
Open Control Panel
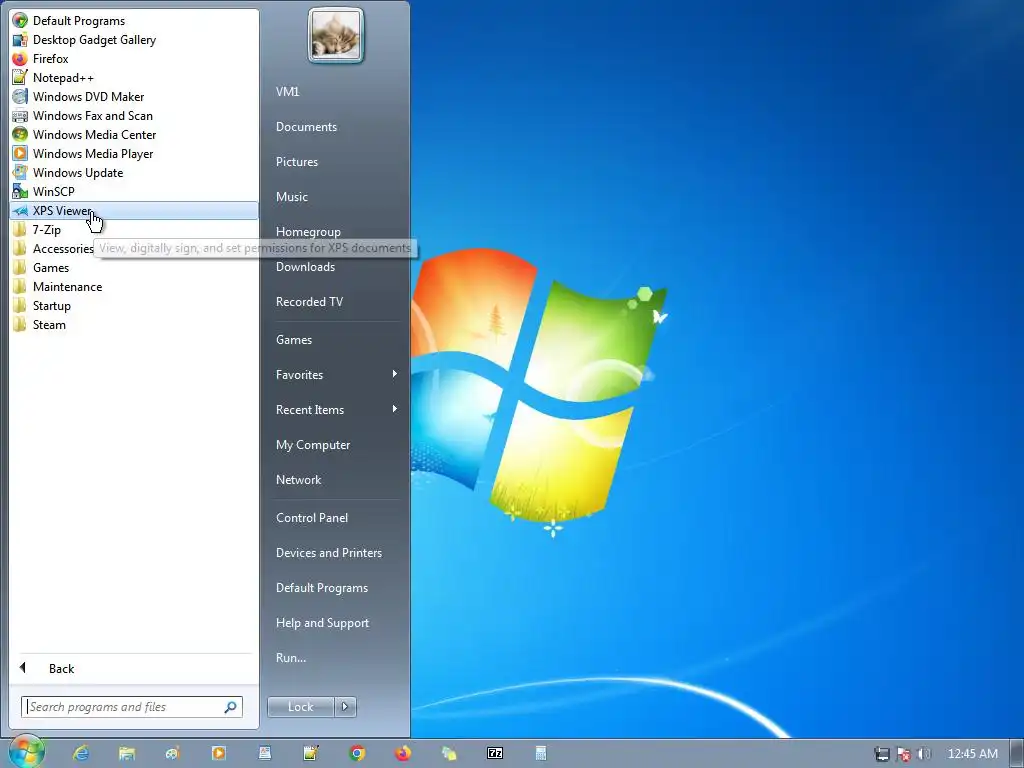[334, 518]
